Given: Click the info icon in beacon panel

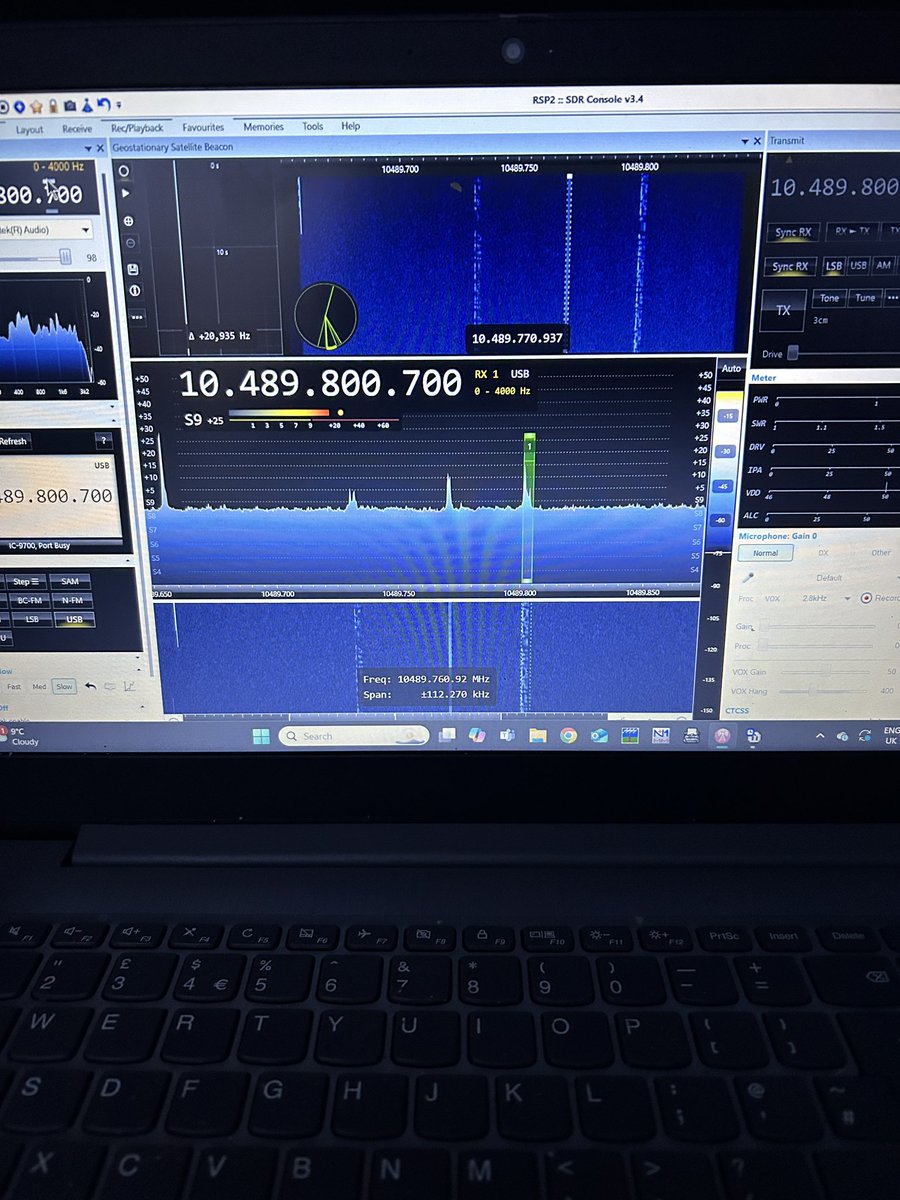Looking at the screenshot, I should coord(135,291).
